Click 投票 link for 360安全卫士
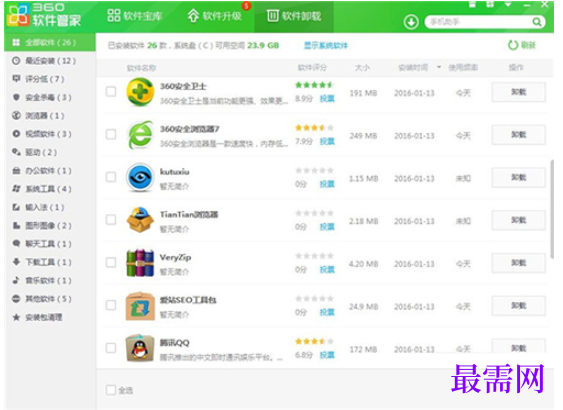The height and width of the screenshot is (410, 563). [327, 99]
